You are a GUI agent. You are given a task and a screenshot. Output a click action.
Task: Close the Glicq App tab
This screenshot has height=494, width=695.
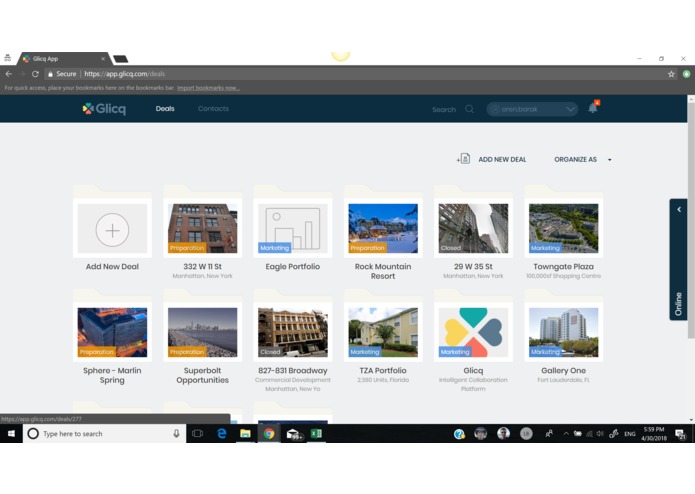coord(103,58)
